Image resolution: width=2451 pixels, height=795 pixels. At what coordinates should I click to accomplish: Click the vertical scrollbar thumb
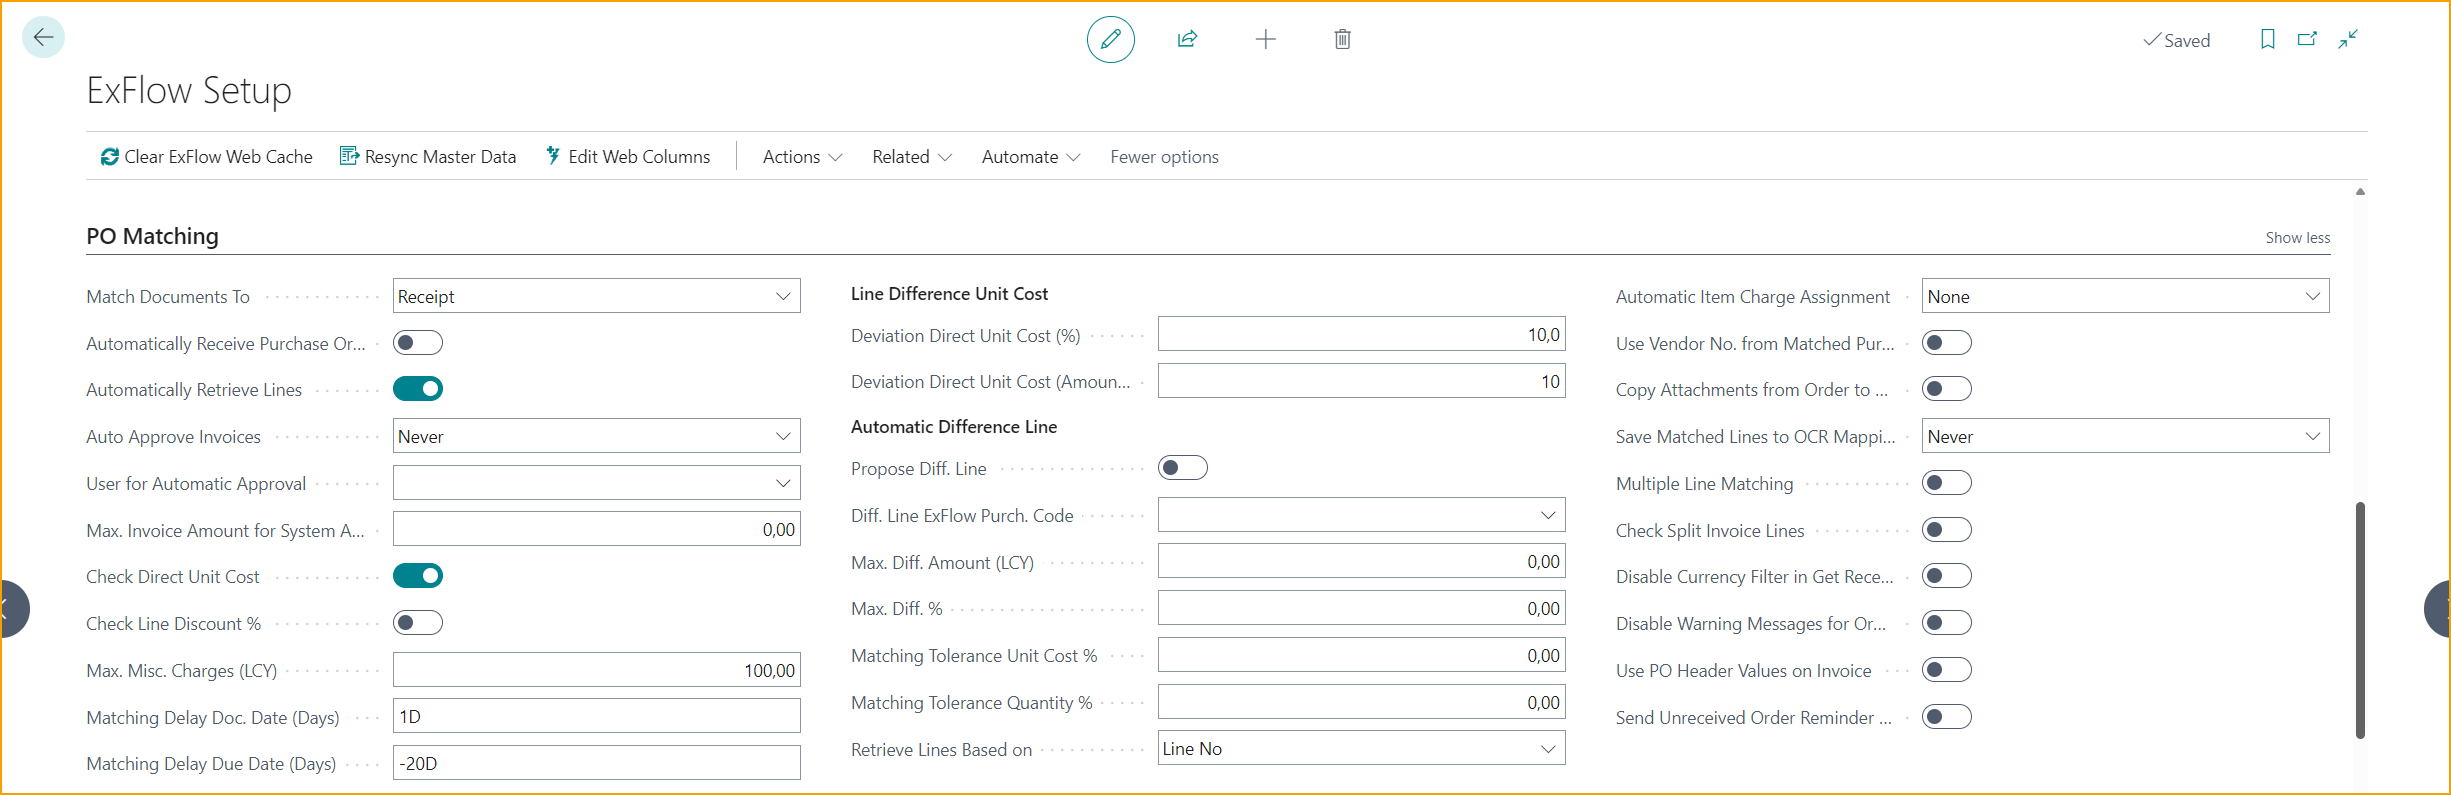[x=2360, y=620]
